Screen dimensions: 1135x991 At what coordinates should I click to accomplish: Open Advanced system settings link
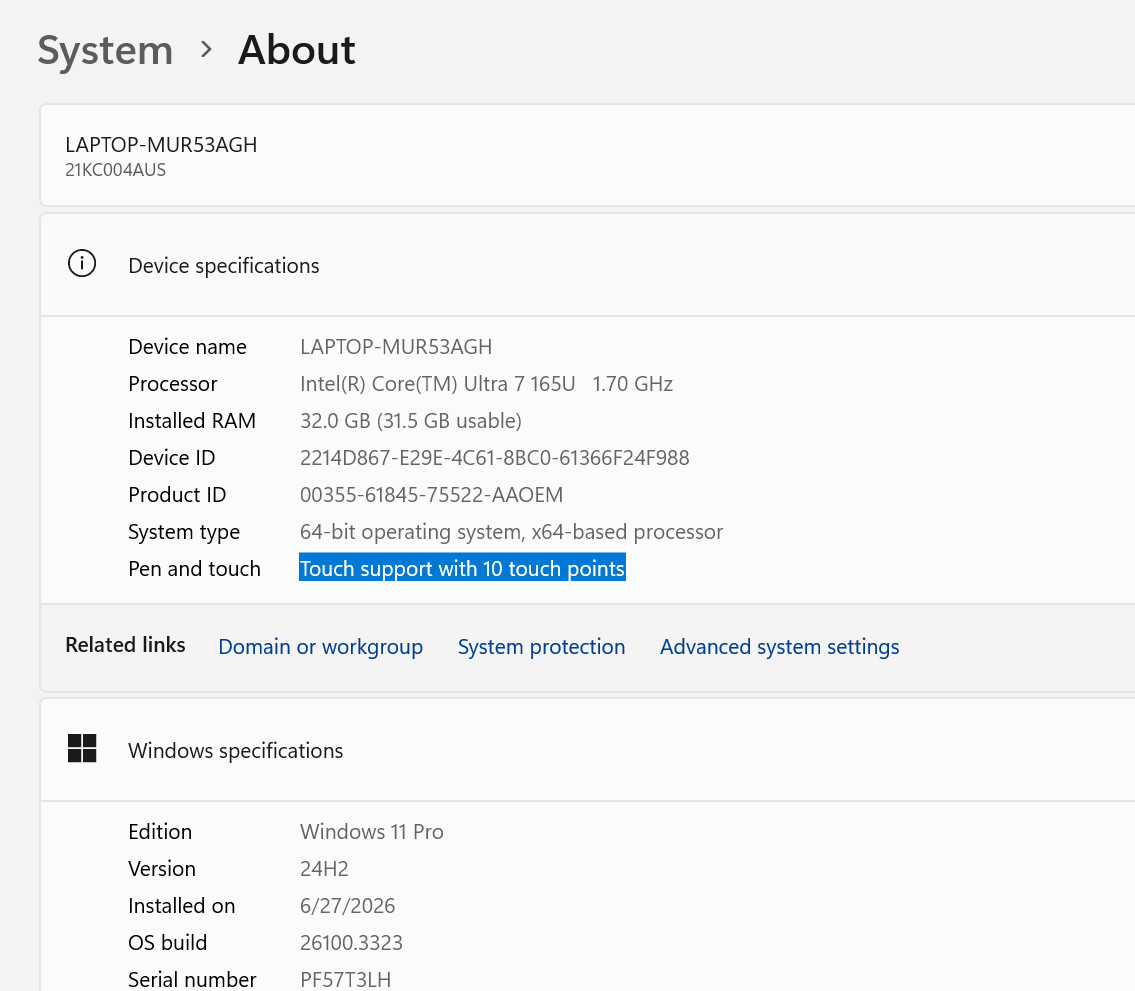(x=780, y=646)
